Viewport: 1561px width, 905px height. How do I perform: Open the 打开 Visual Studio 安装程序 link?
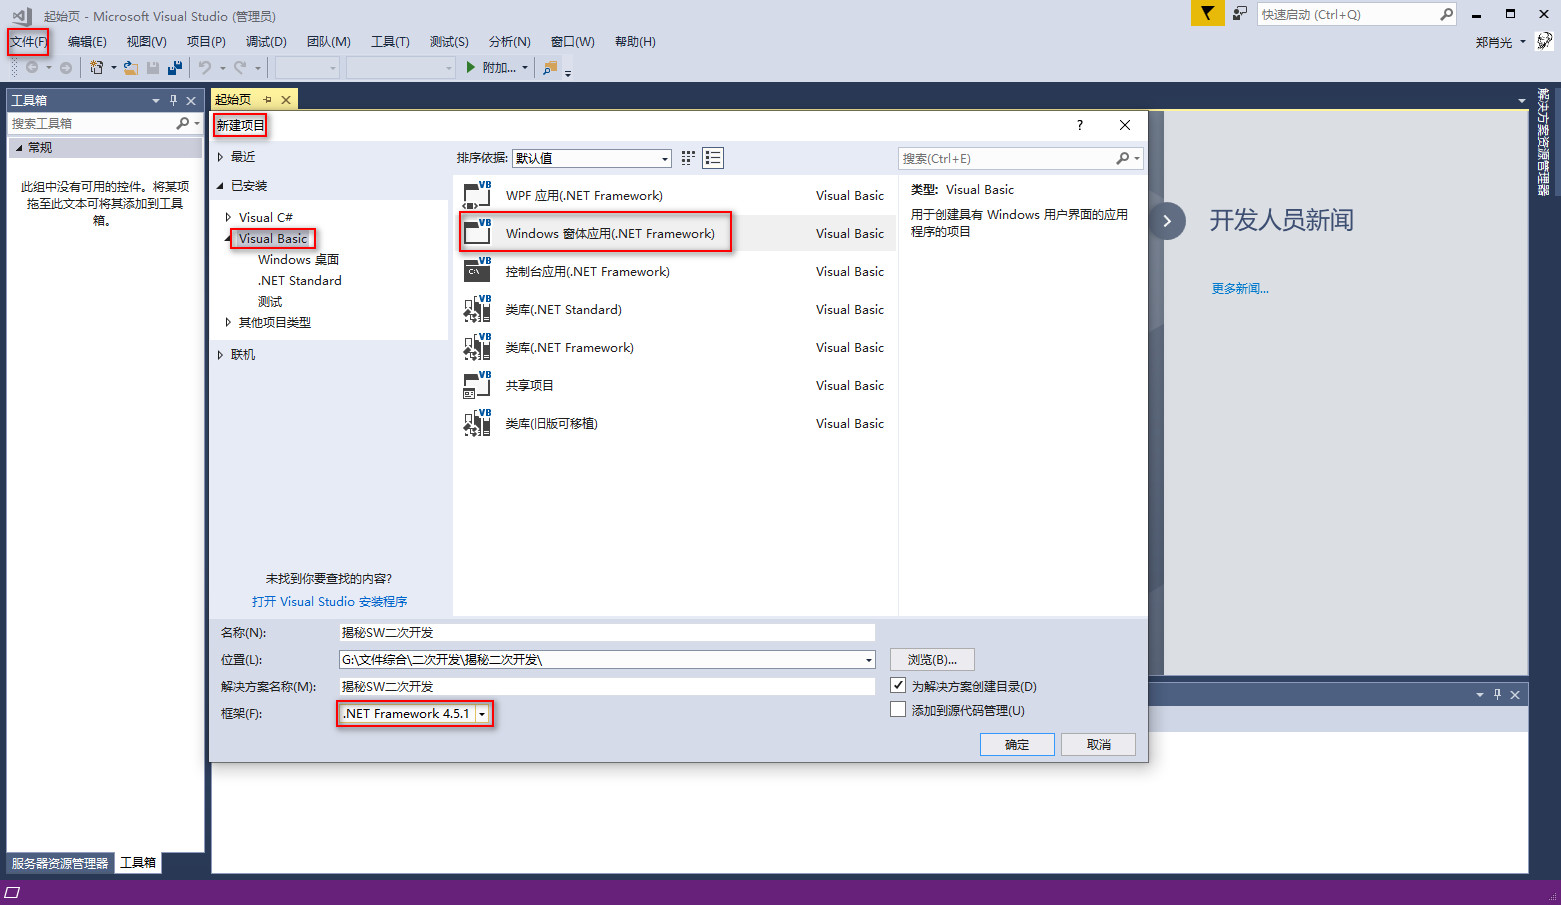[x=330, y=602]
